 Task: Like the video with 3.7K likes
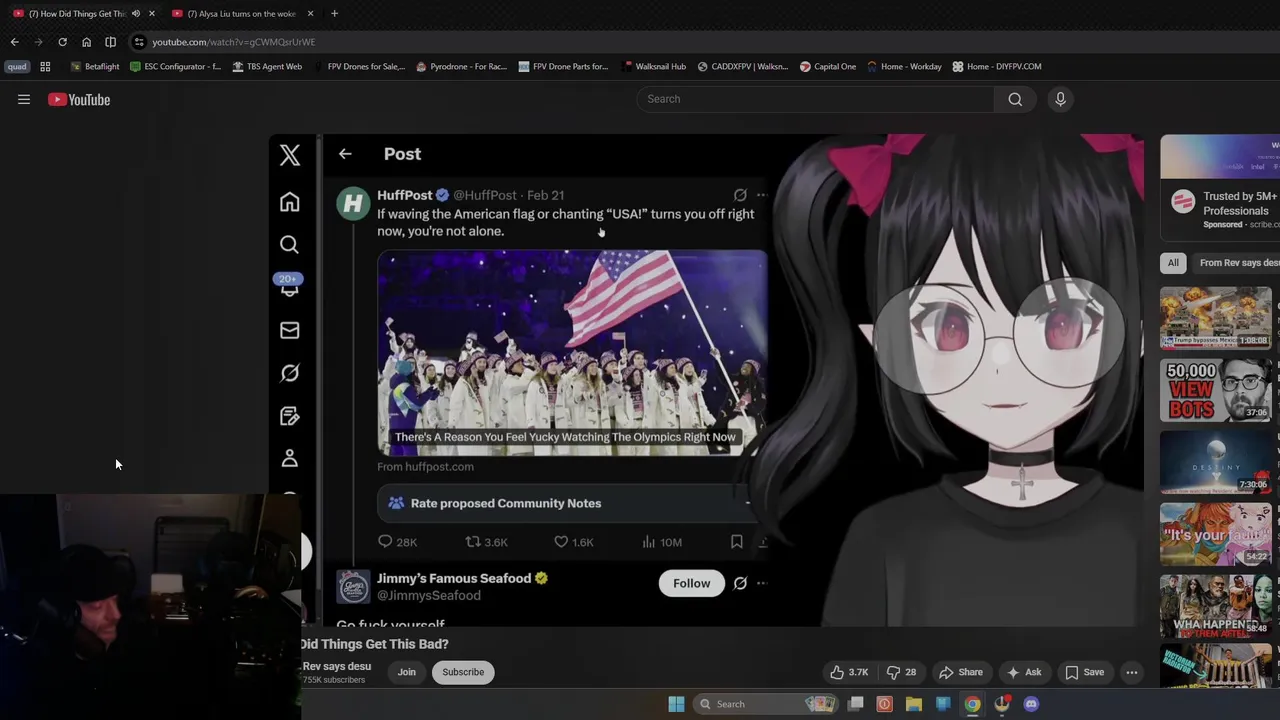point(849,672)
